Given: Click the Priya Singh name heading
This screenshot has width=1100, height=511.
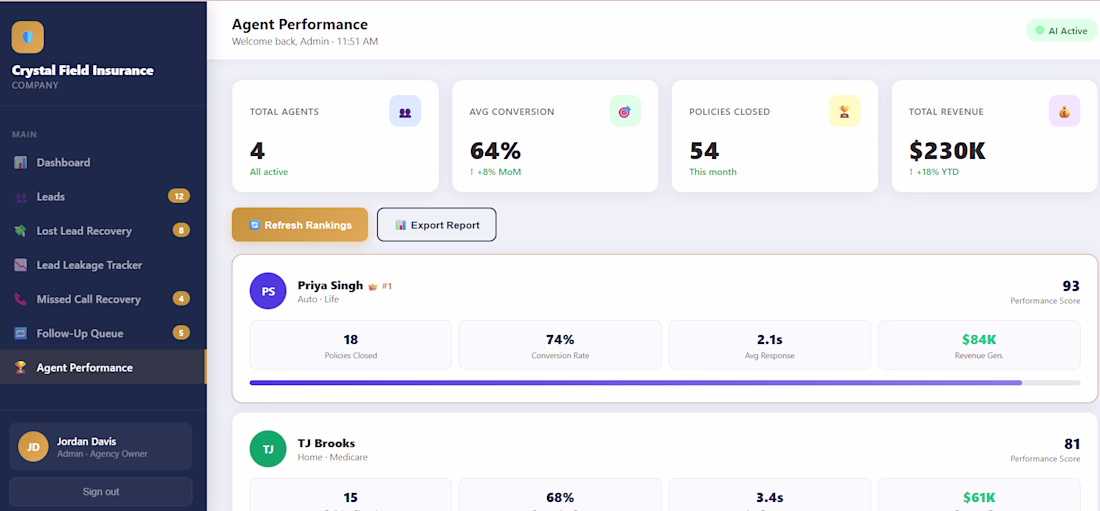Looking at the screenshot, I should [x=330, y=286].
